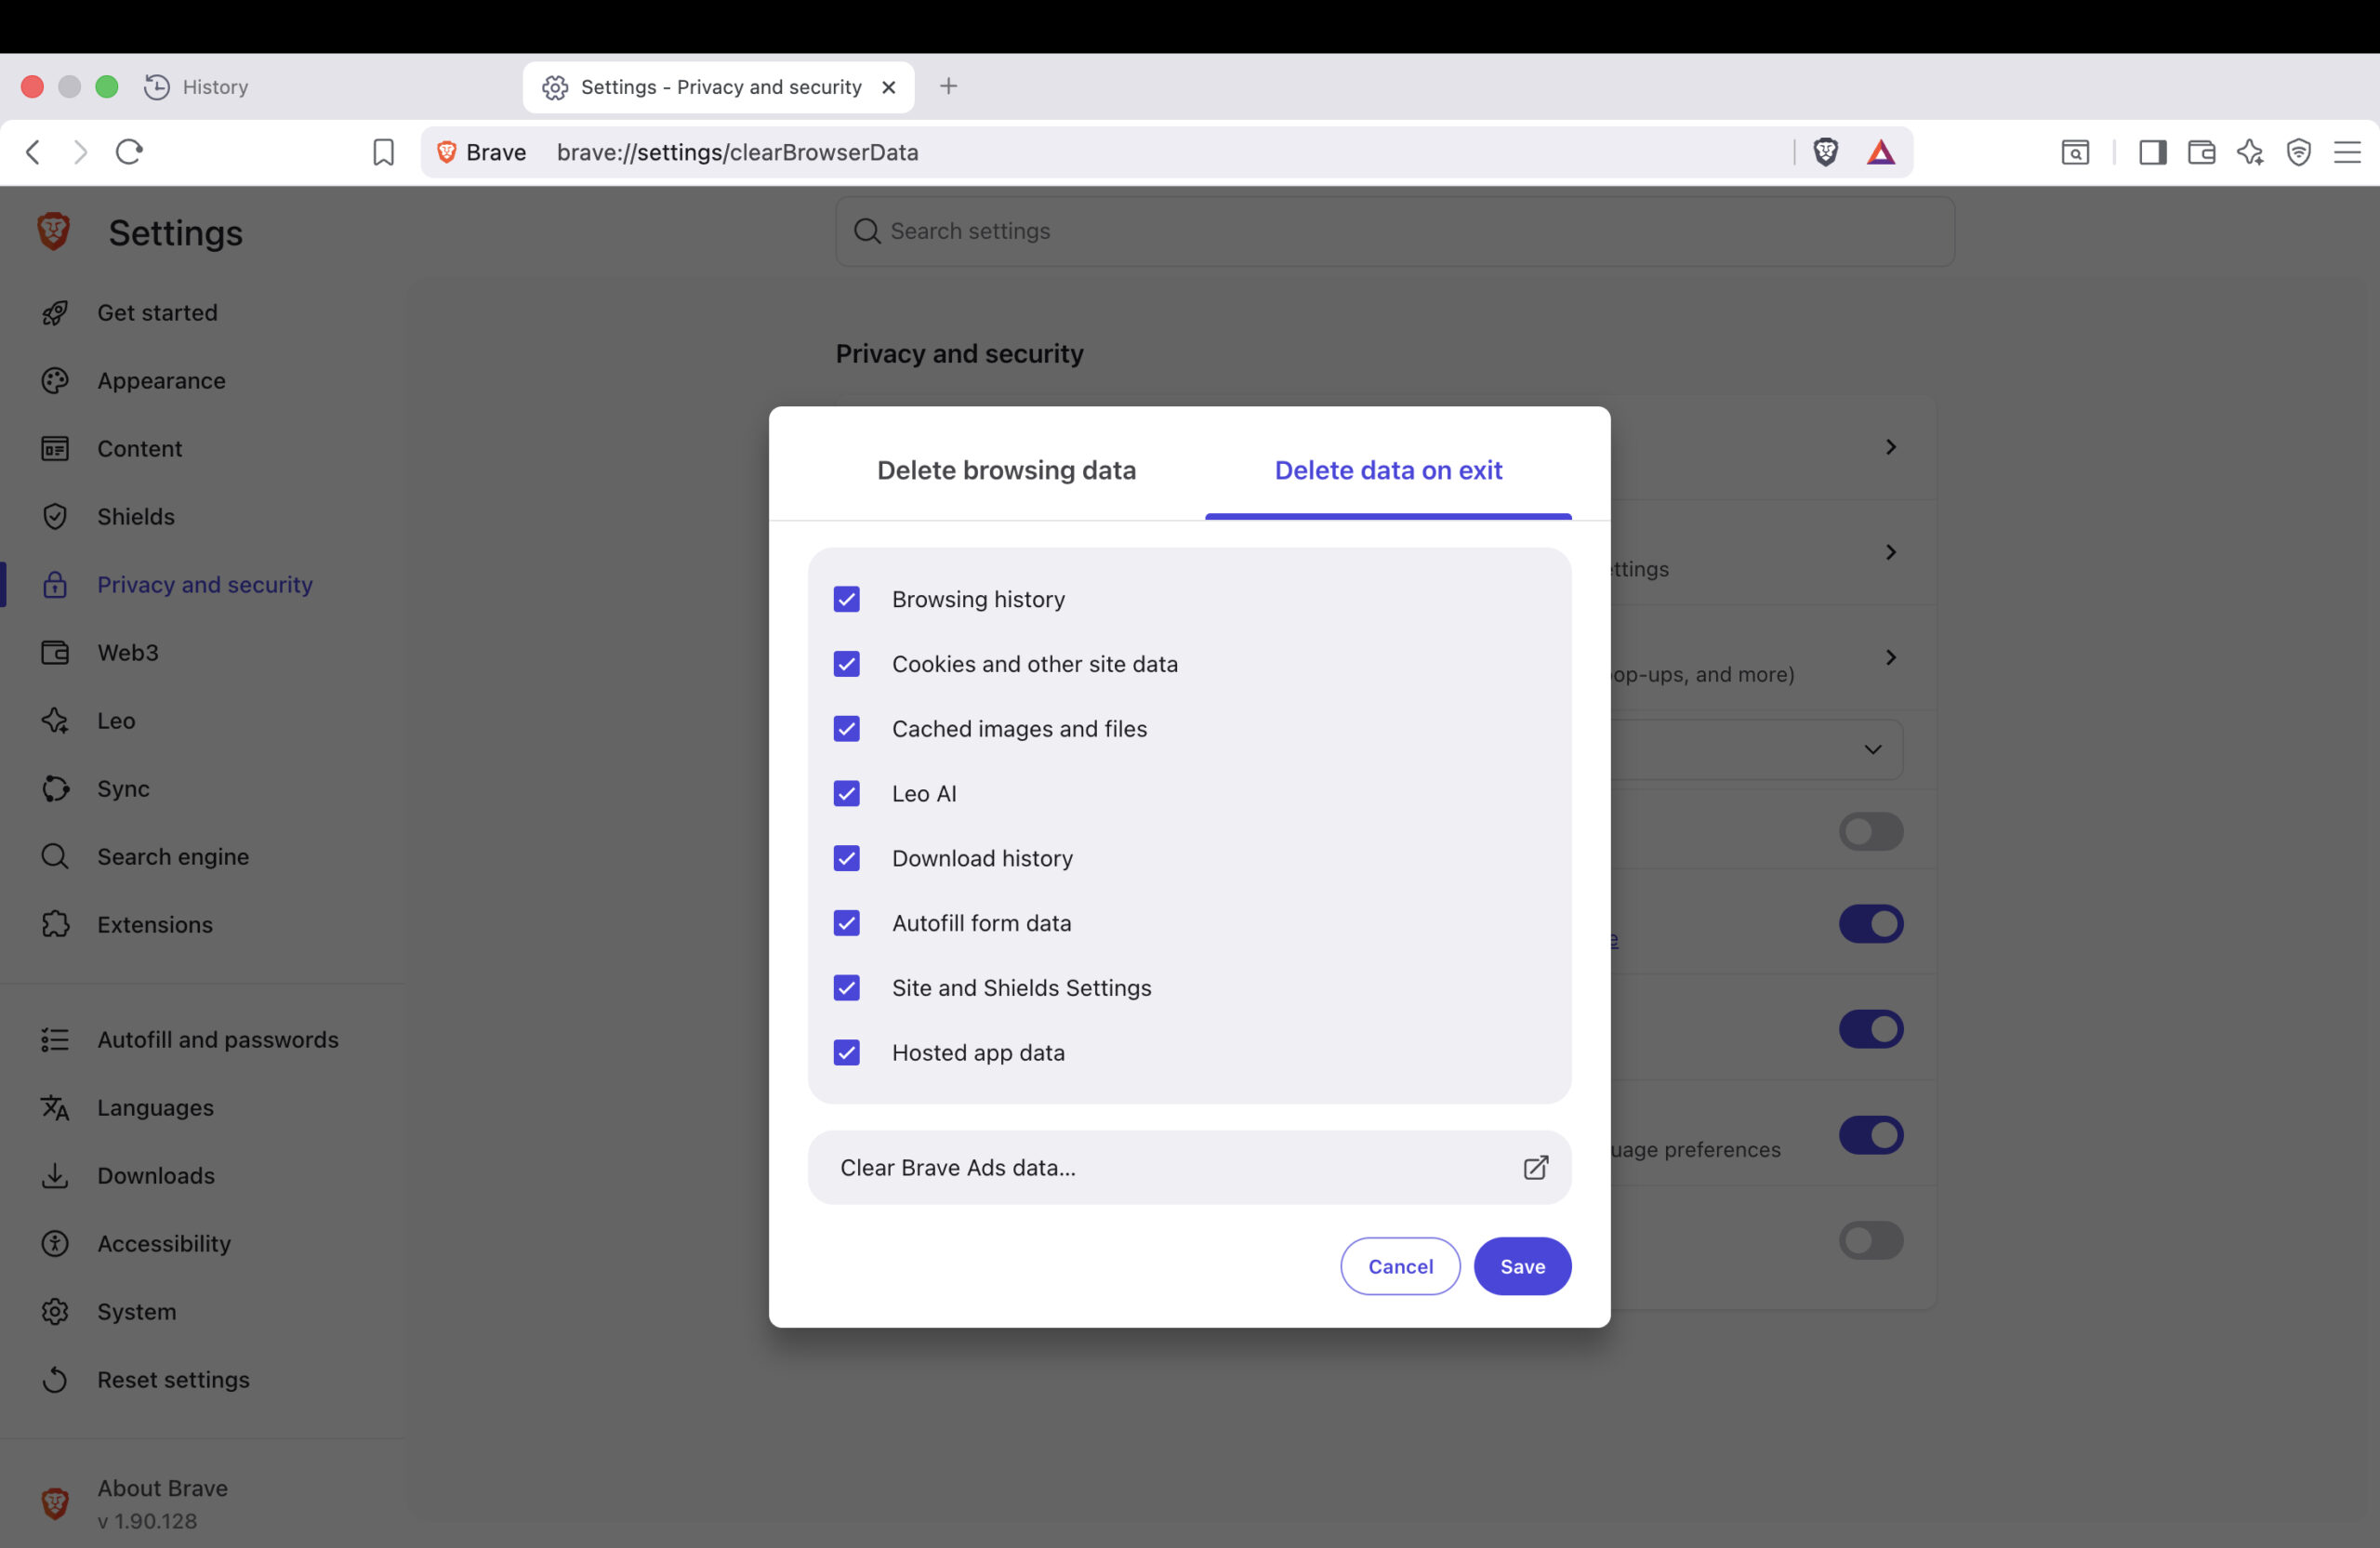Open Leo settings in the sidebar

coord(116,721)
